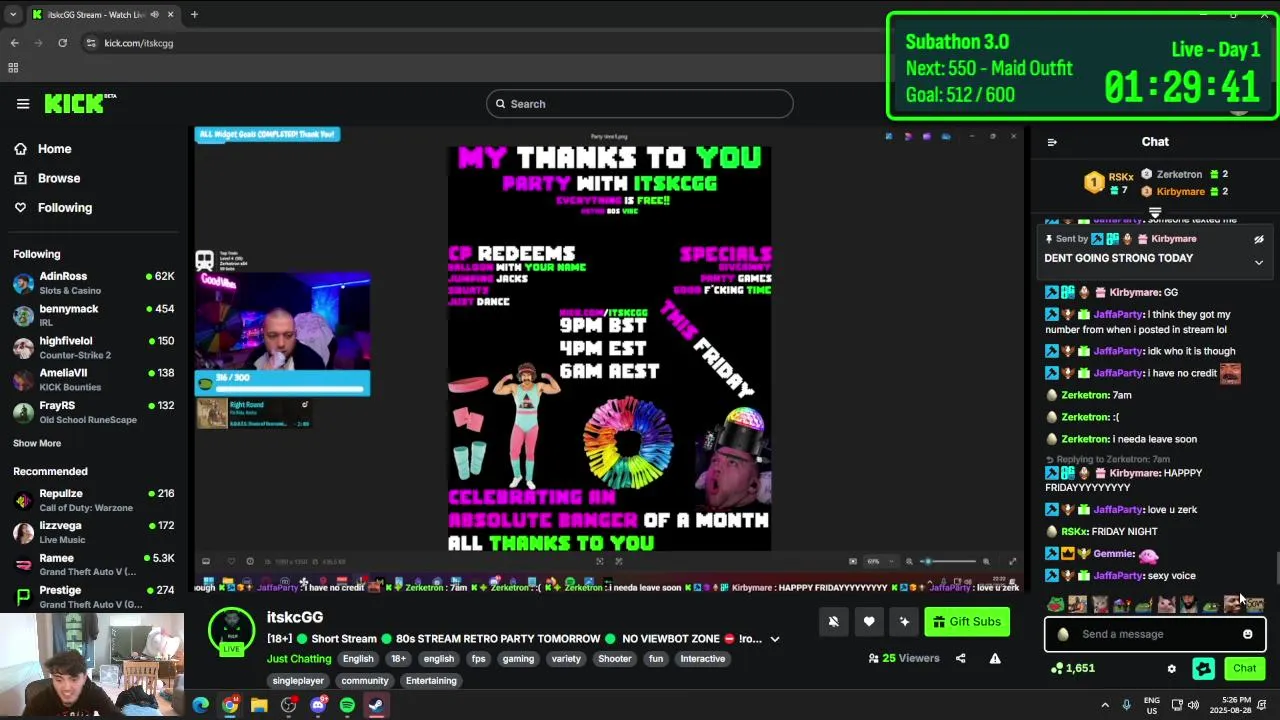Open emote picker in chat box
This screenshot has width=1280, height=720.
click(x=1248, y=634)
